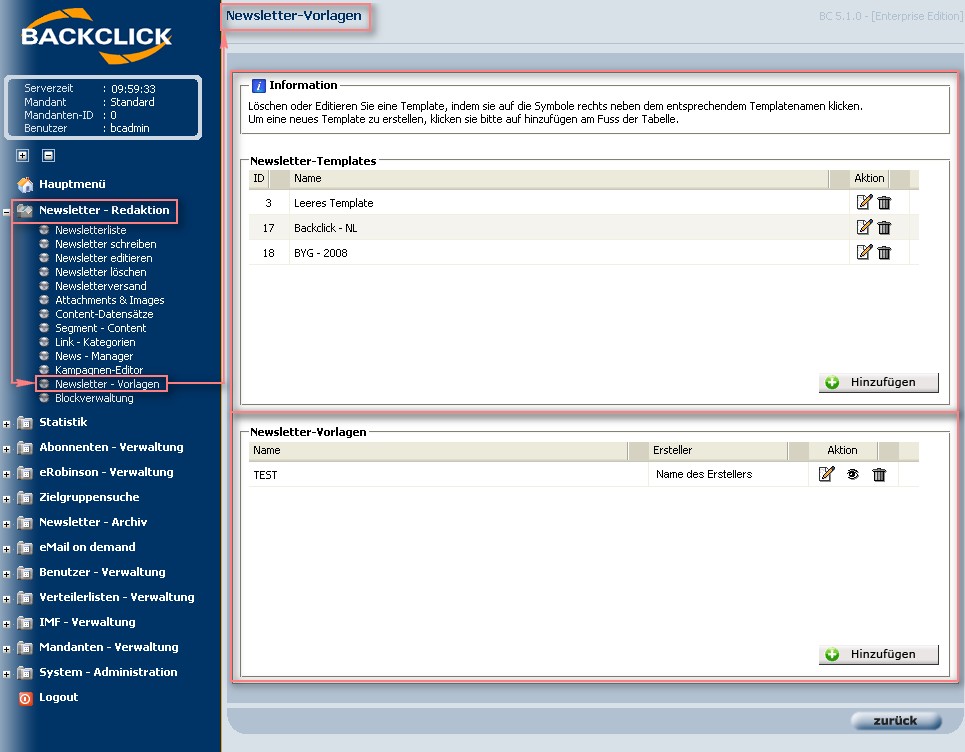Go to Hauptmenü
The height and width of the screenshot is (752, 965).
[72, 184]
